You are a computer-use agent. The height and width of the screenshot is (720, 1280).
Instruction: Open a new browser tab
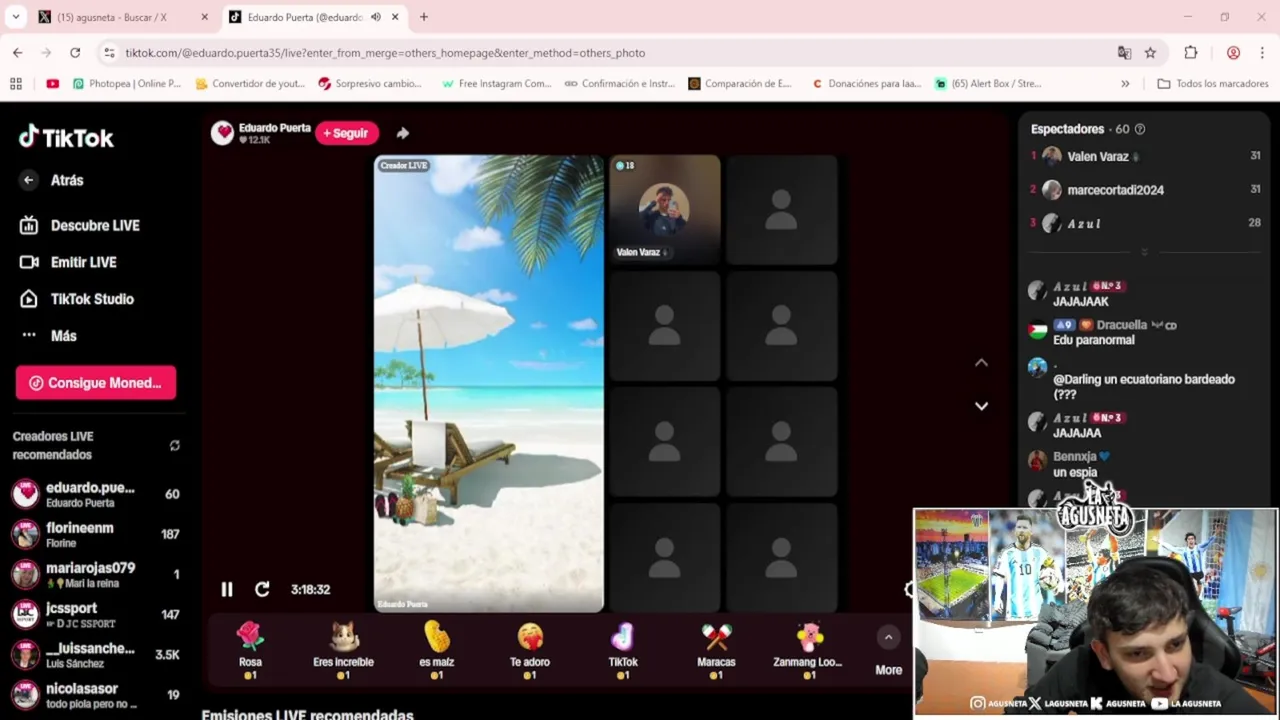tap(424, 17)
